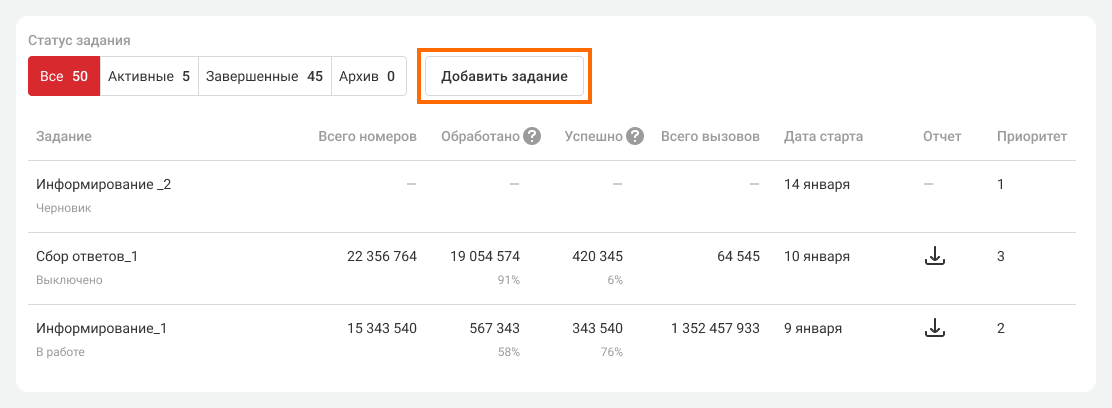This screenshot has height=408, width=1112.
Task: Download report for Сбор ответов_1
Action: coord(934,257)
